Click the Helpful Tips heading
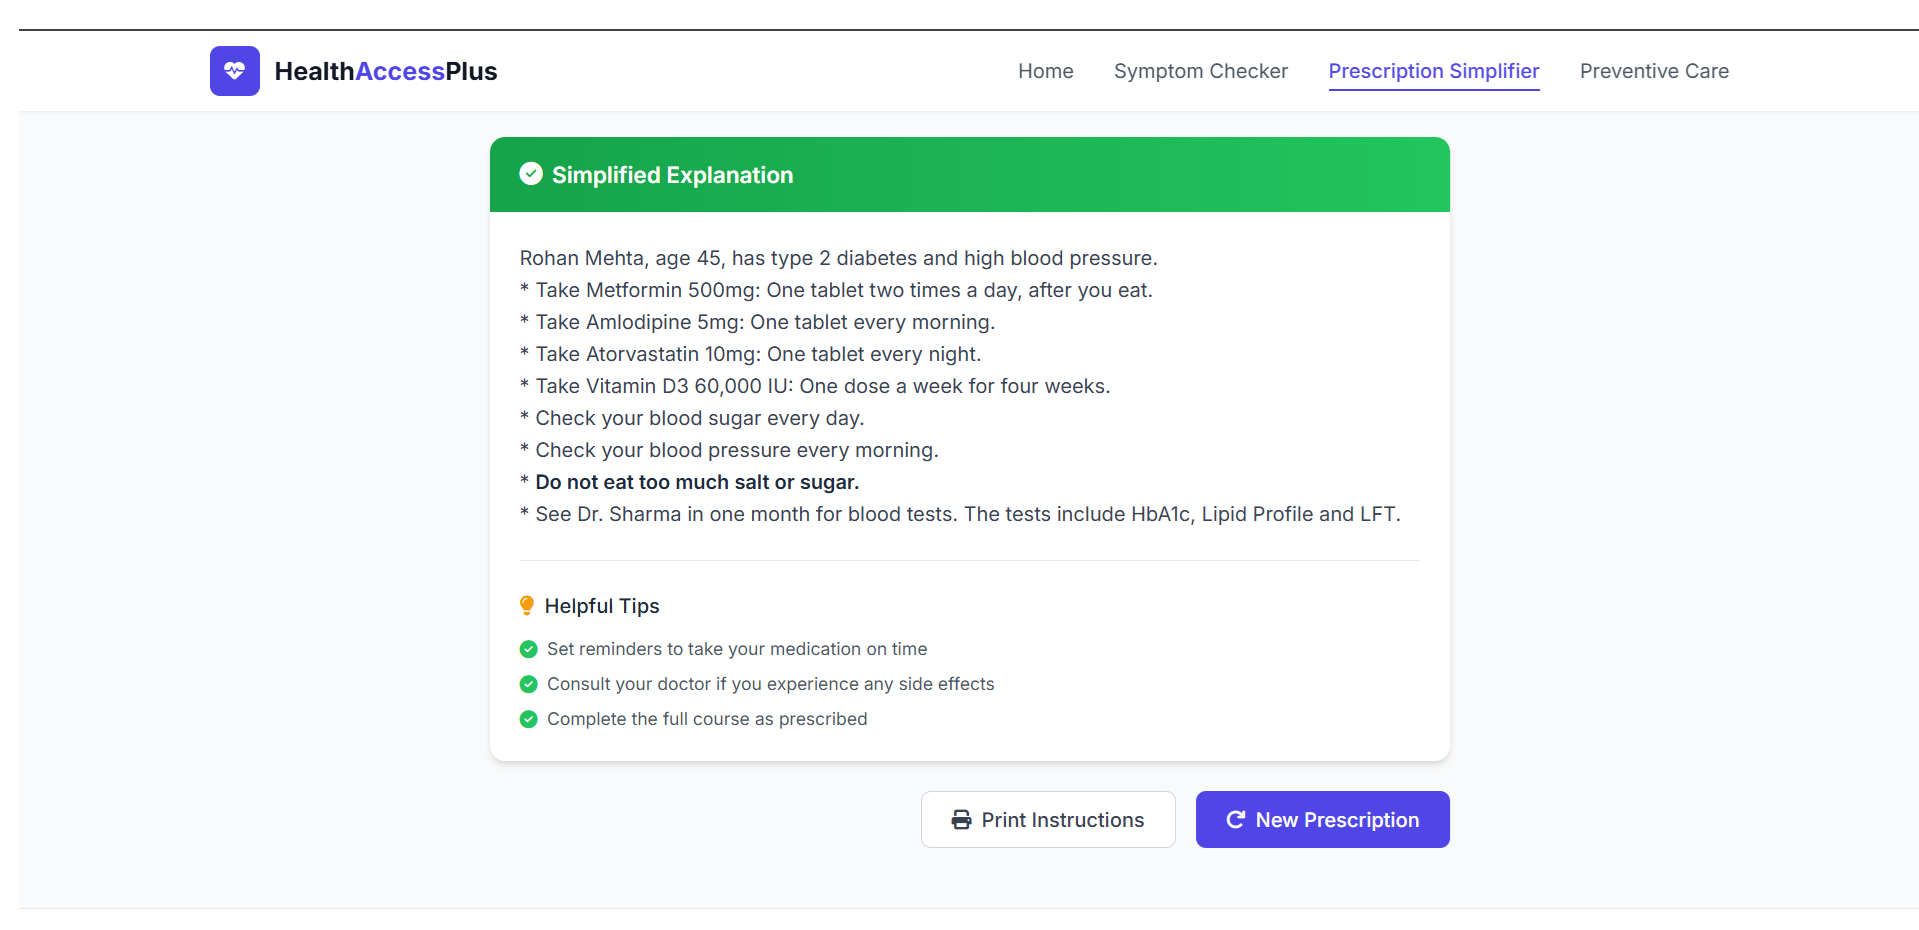1919x930 pixels. pyautogui.click(x=602, y=606)
